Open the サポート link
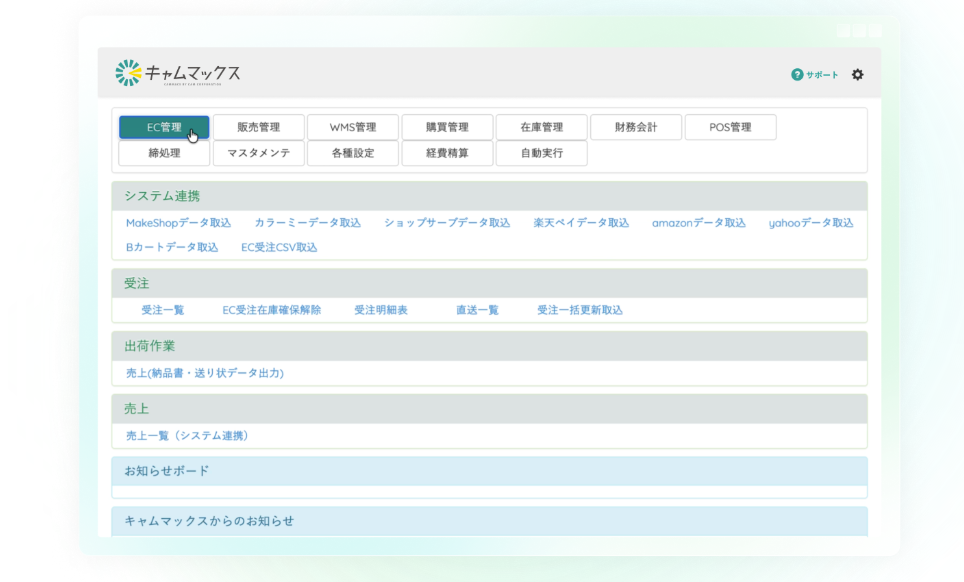 822,75
